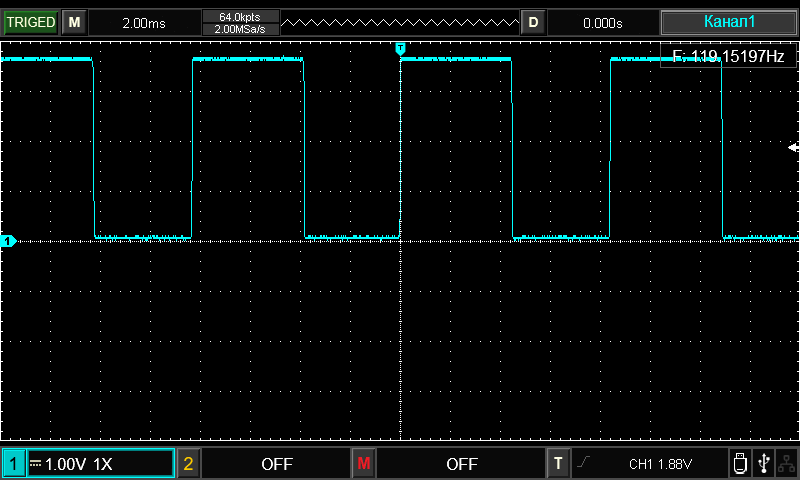Open the 2.00ms time base setting
The height and width of the screenshot is (480, 800).
coord(143,22)
